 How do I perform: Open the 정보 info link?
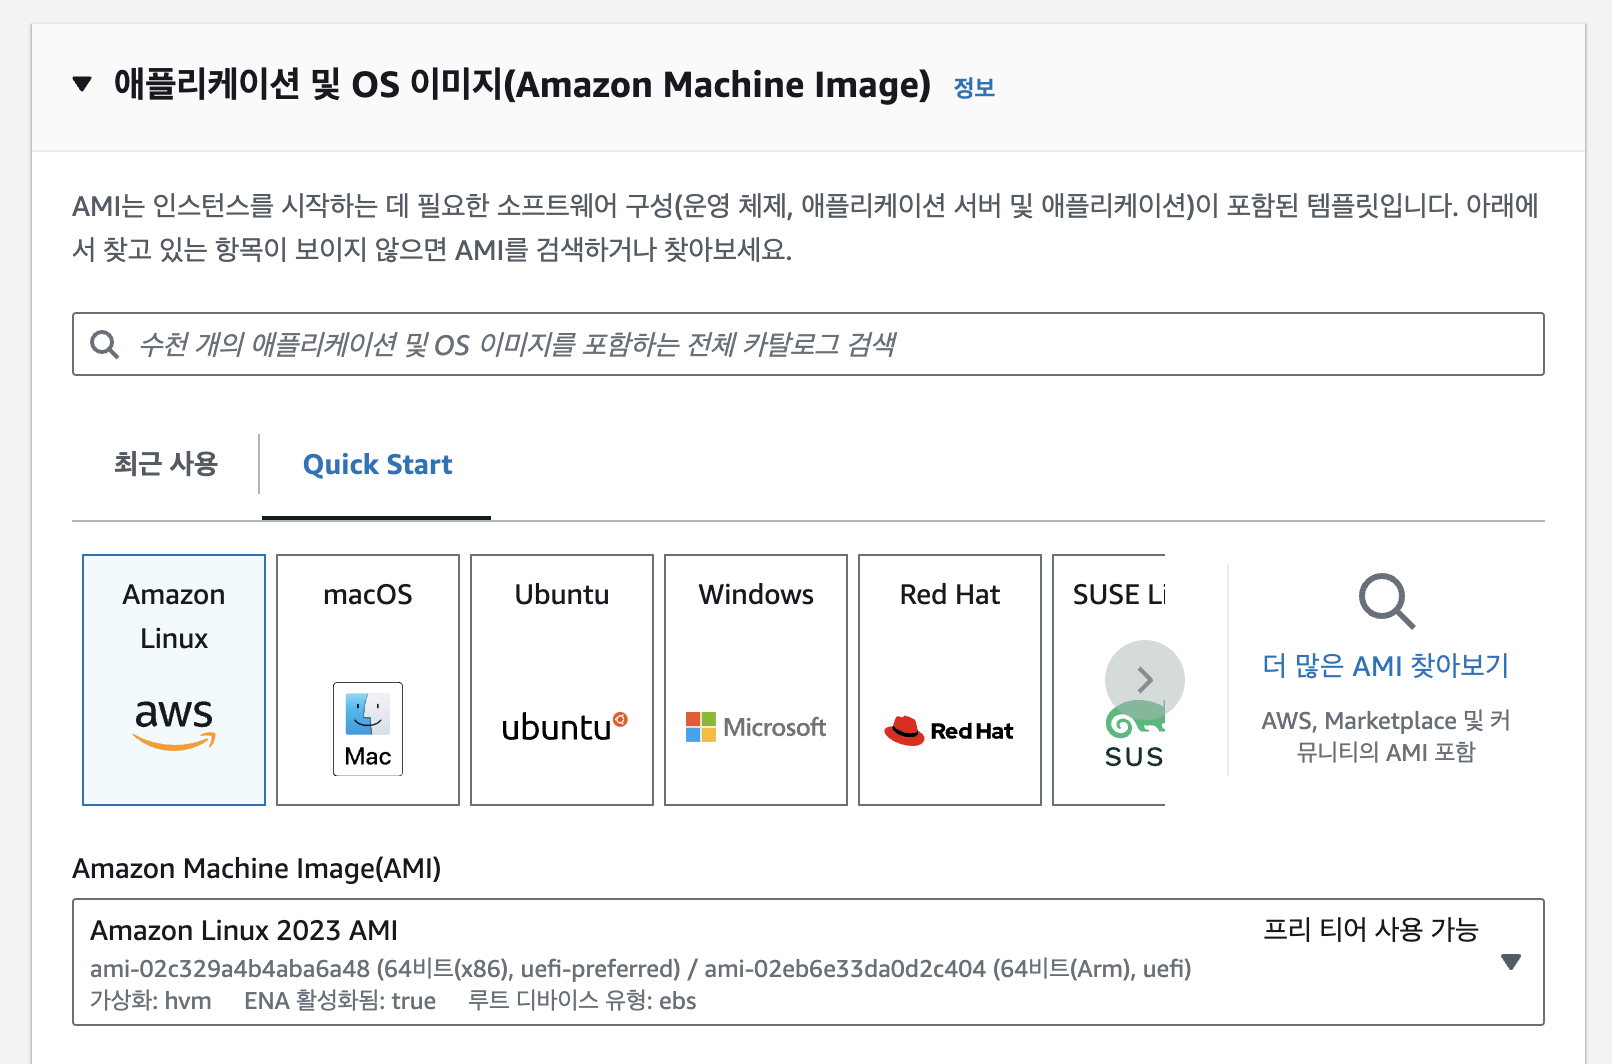[x=974, y=88]
